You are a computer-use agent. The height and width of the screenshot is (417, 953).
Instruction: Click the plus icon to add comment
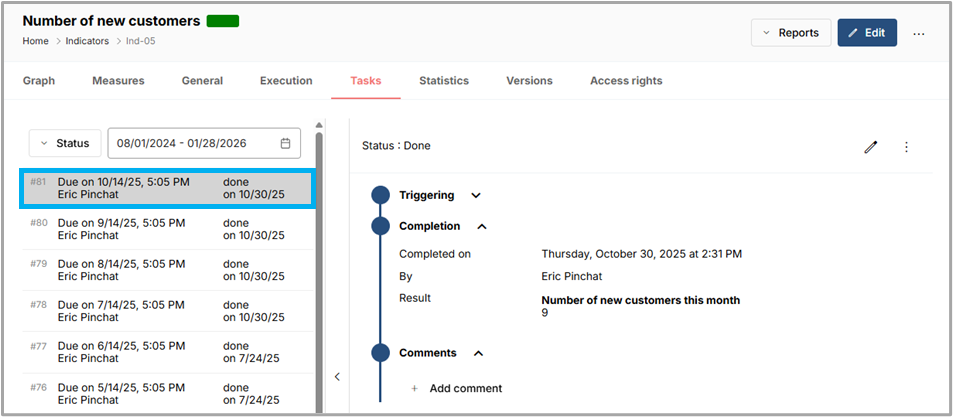point(415,388)
